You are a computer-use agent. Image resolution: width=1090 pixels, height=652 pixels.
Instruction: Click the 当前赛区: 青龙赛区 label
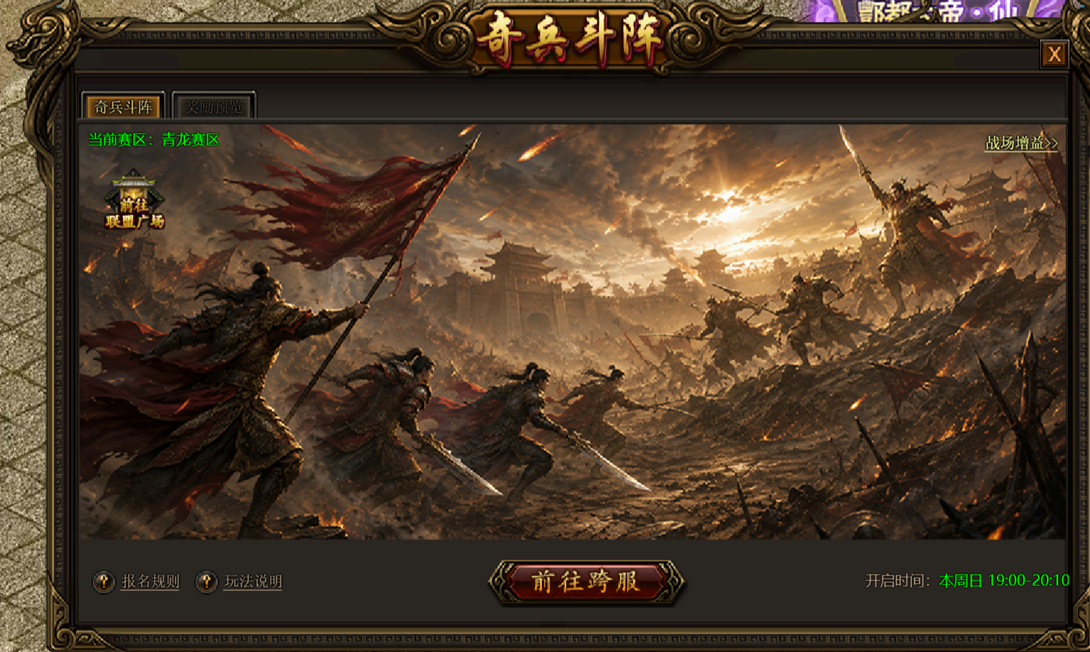tap(154, 140)
